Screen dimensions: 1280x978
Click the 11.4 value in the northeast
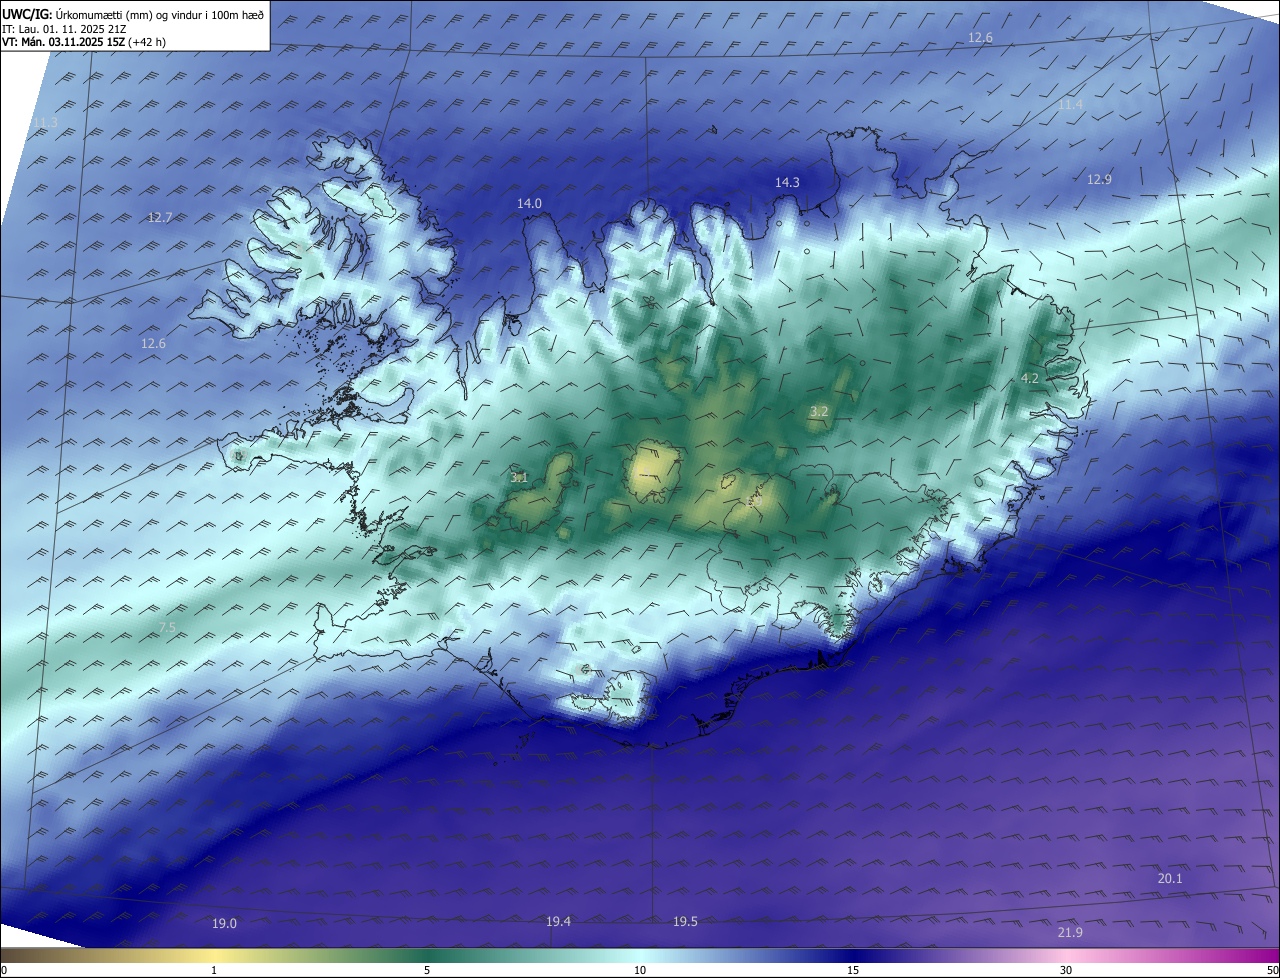point(1070,104)
